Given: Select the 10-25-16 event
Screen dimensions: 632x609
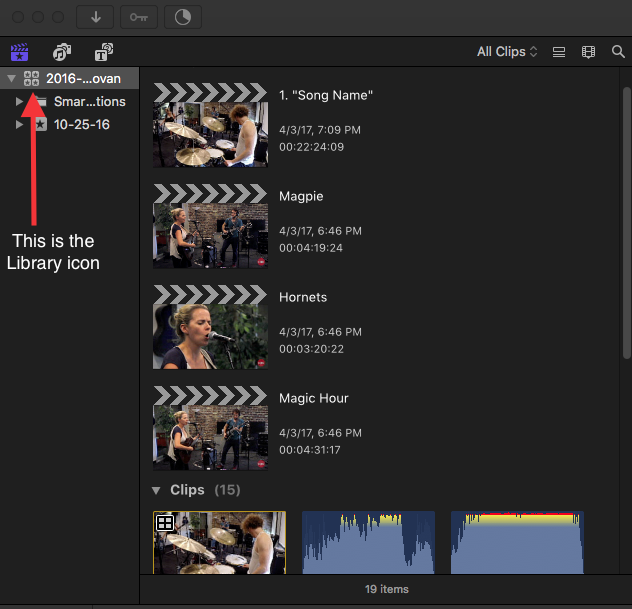Looking at the screenshot, I should pos(82,125).
